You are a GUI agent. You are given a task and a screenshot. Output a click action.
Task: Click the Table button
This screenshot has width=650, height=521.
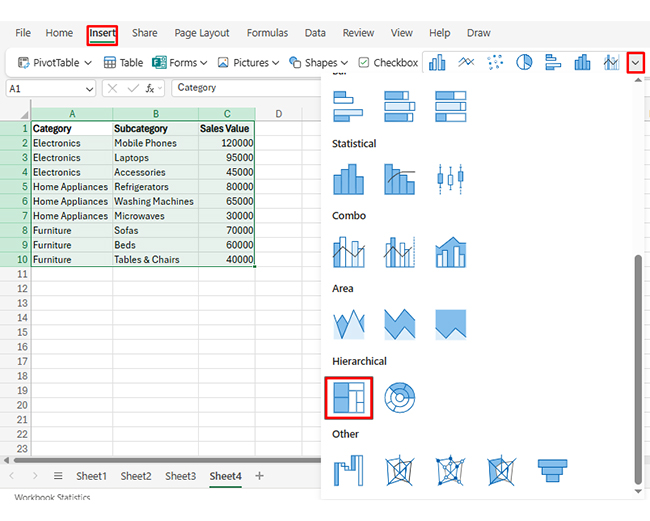(x=123, y=63)
